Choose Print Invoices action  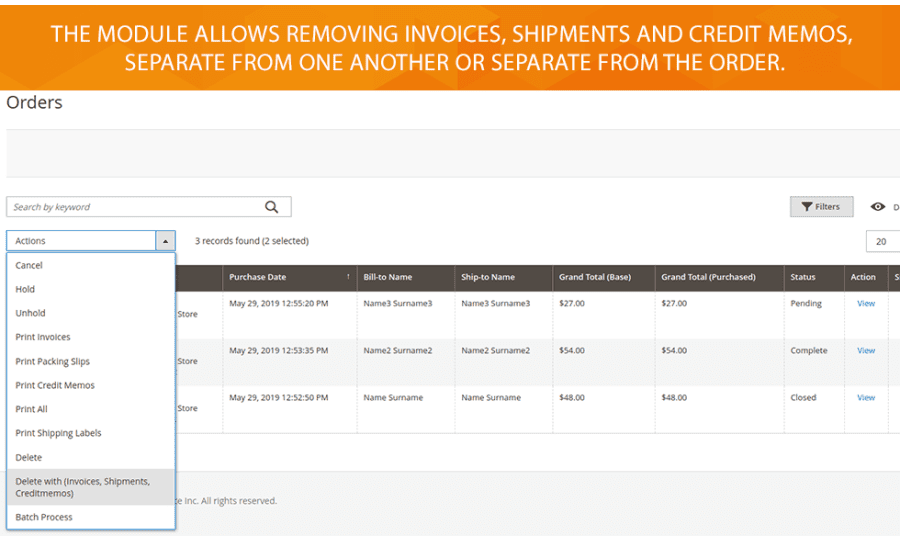[43, 337]
